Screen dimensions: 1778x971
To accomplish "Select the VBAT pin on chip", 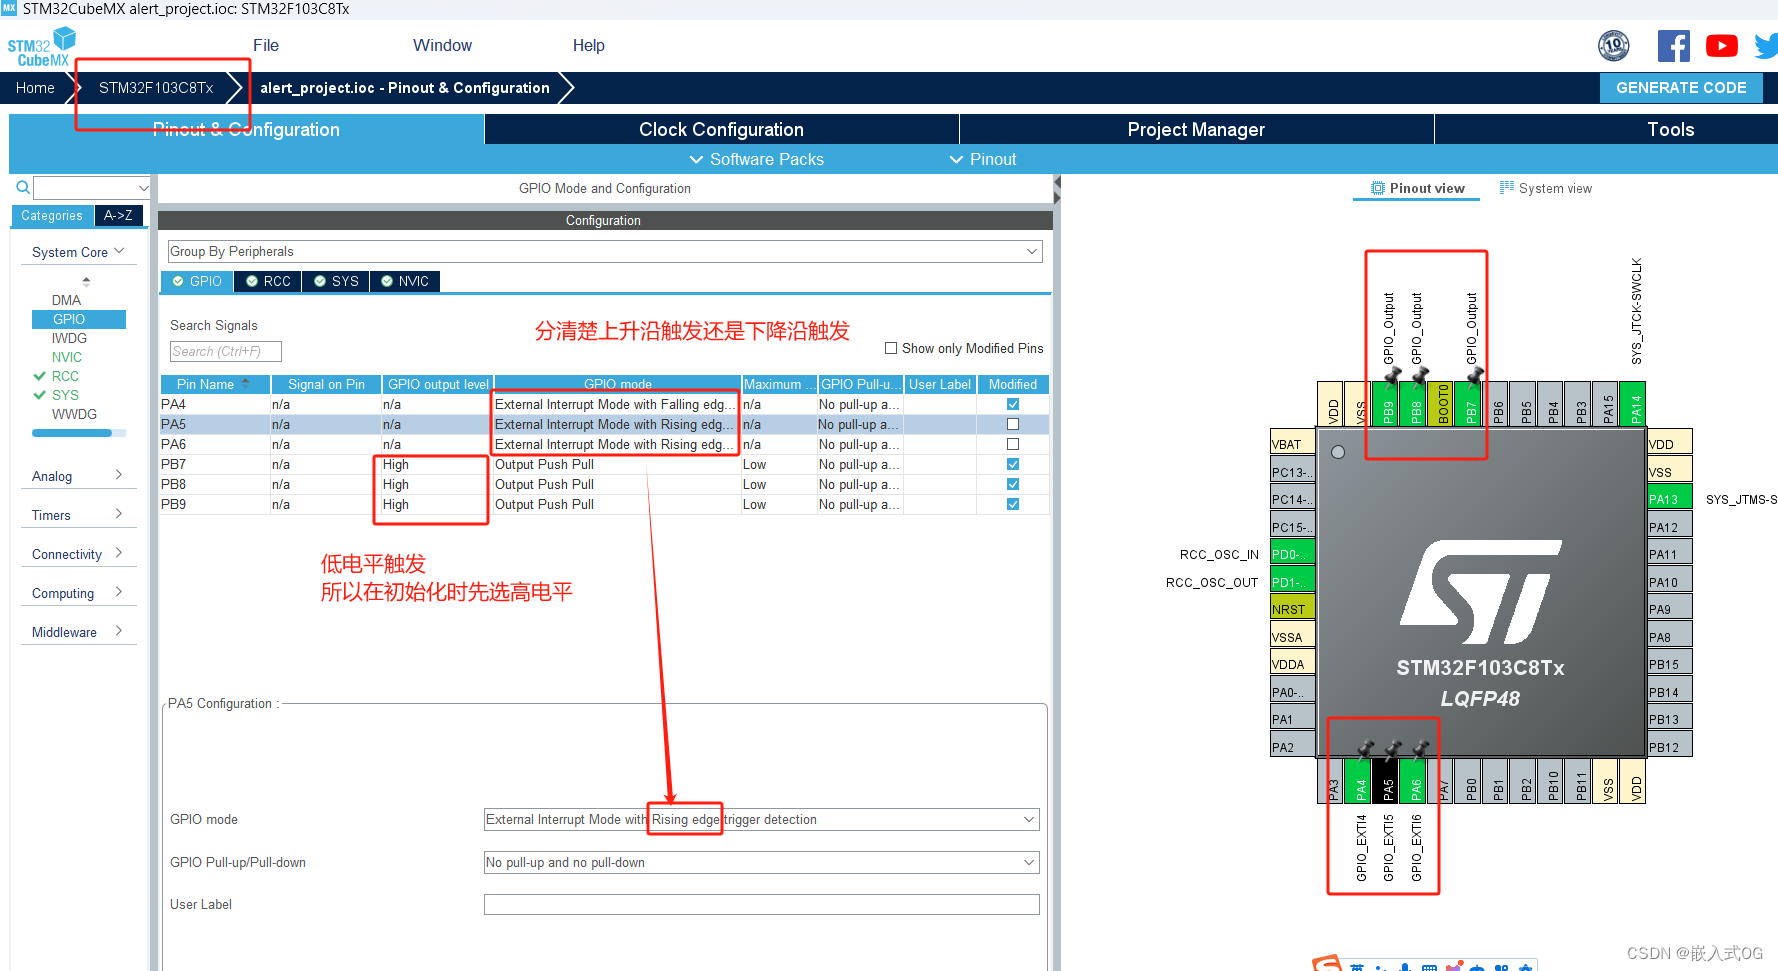I will pos(1292,443).
